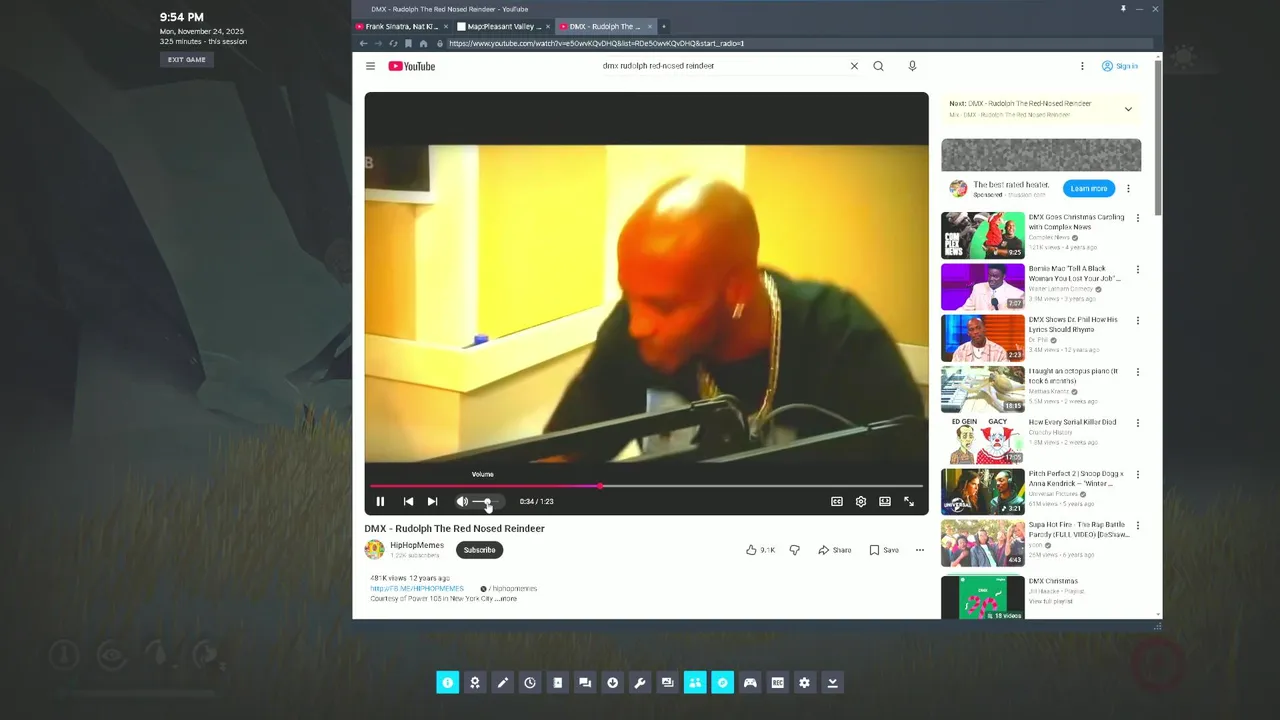The width and height of the screenshot is (1280, 720).
Task: Subscribe to HipHopMemes channel
Action: [x=479, y=550]
